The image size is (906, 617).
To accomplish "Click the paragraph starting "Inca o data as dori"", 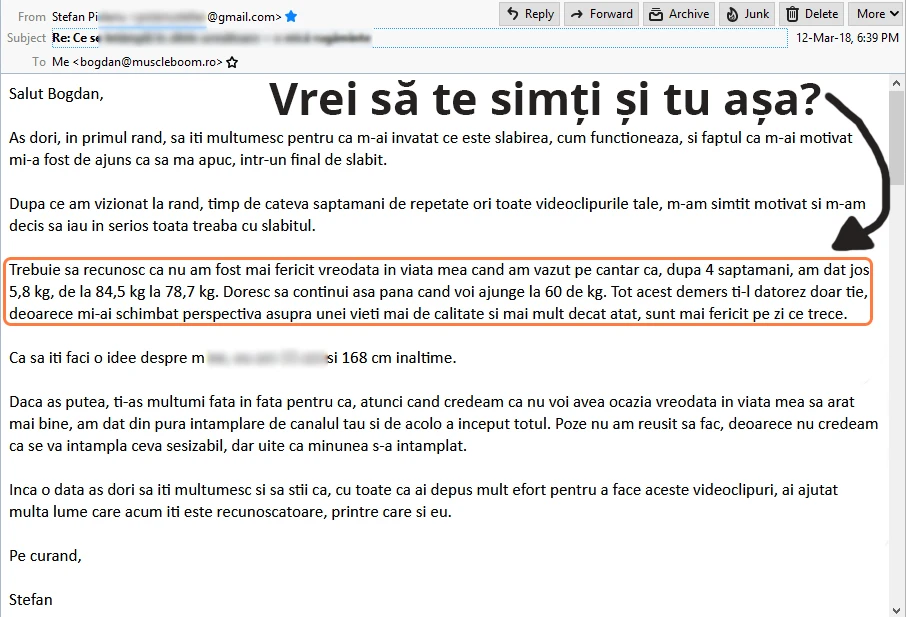I will coord(424,500).
